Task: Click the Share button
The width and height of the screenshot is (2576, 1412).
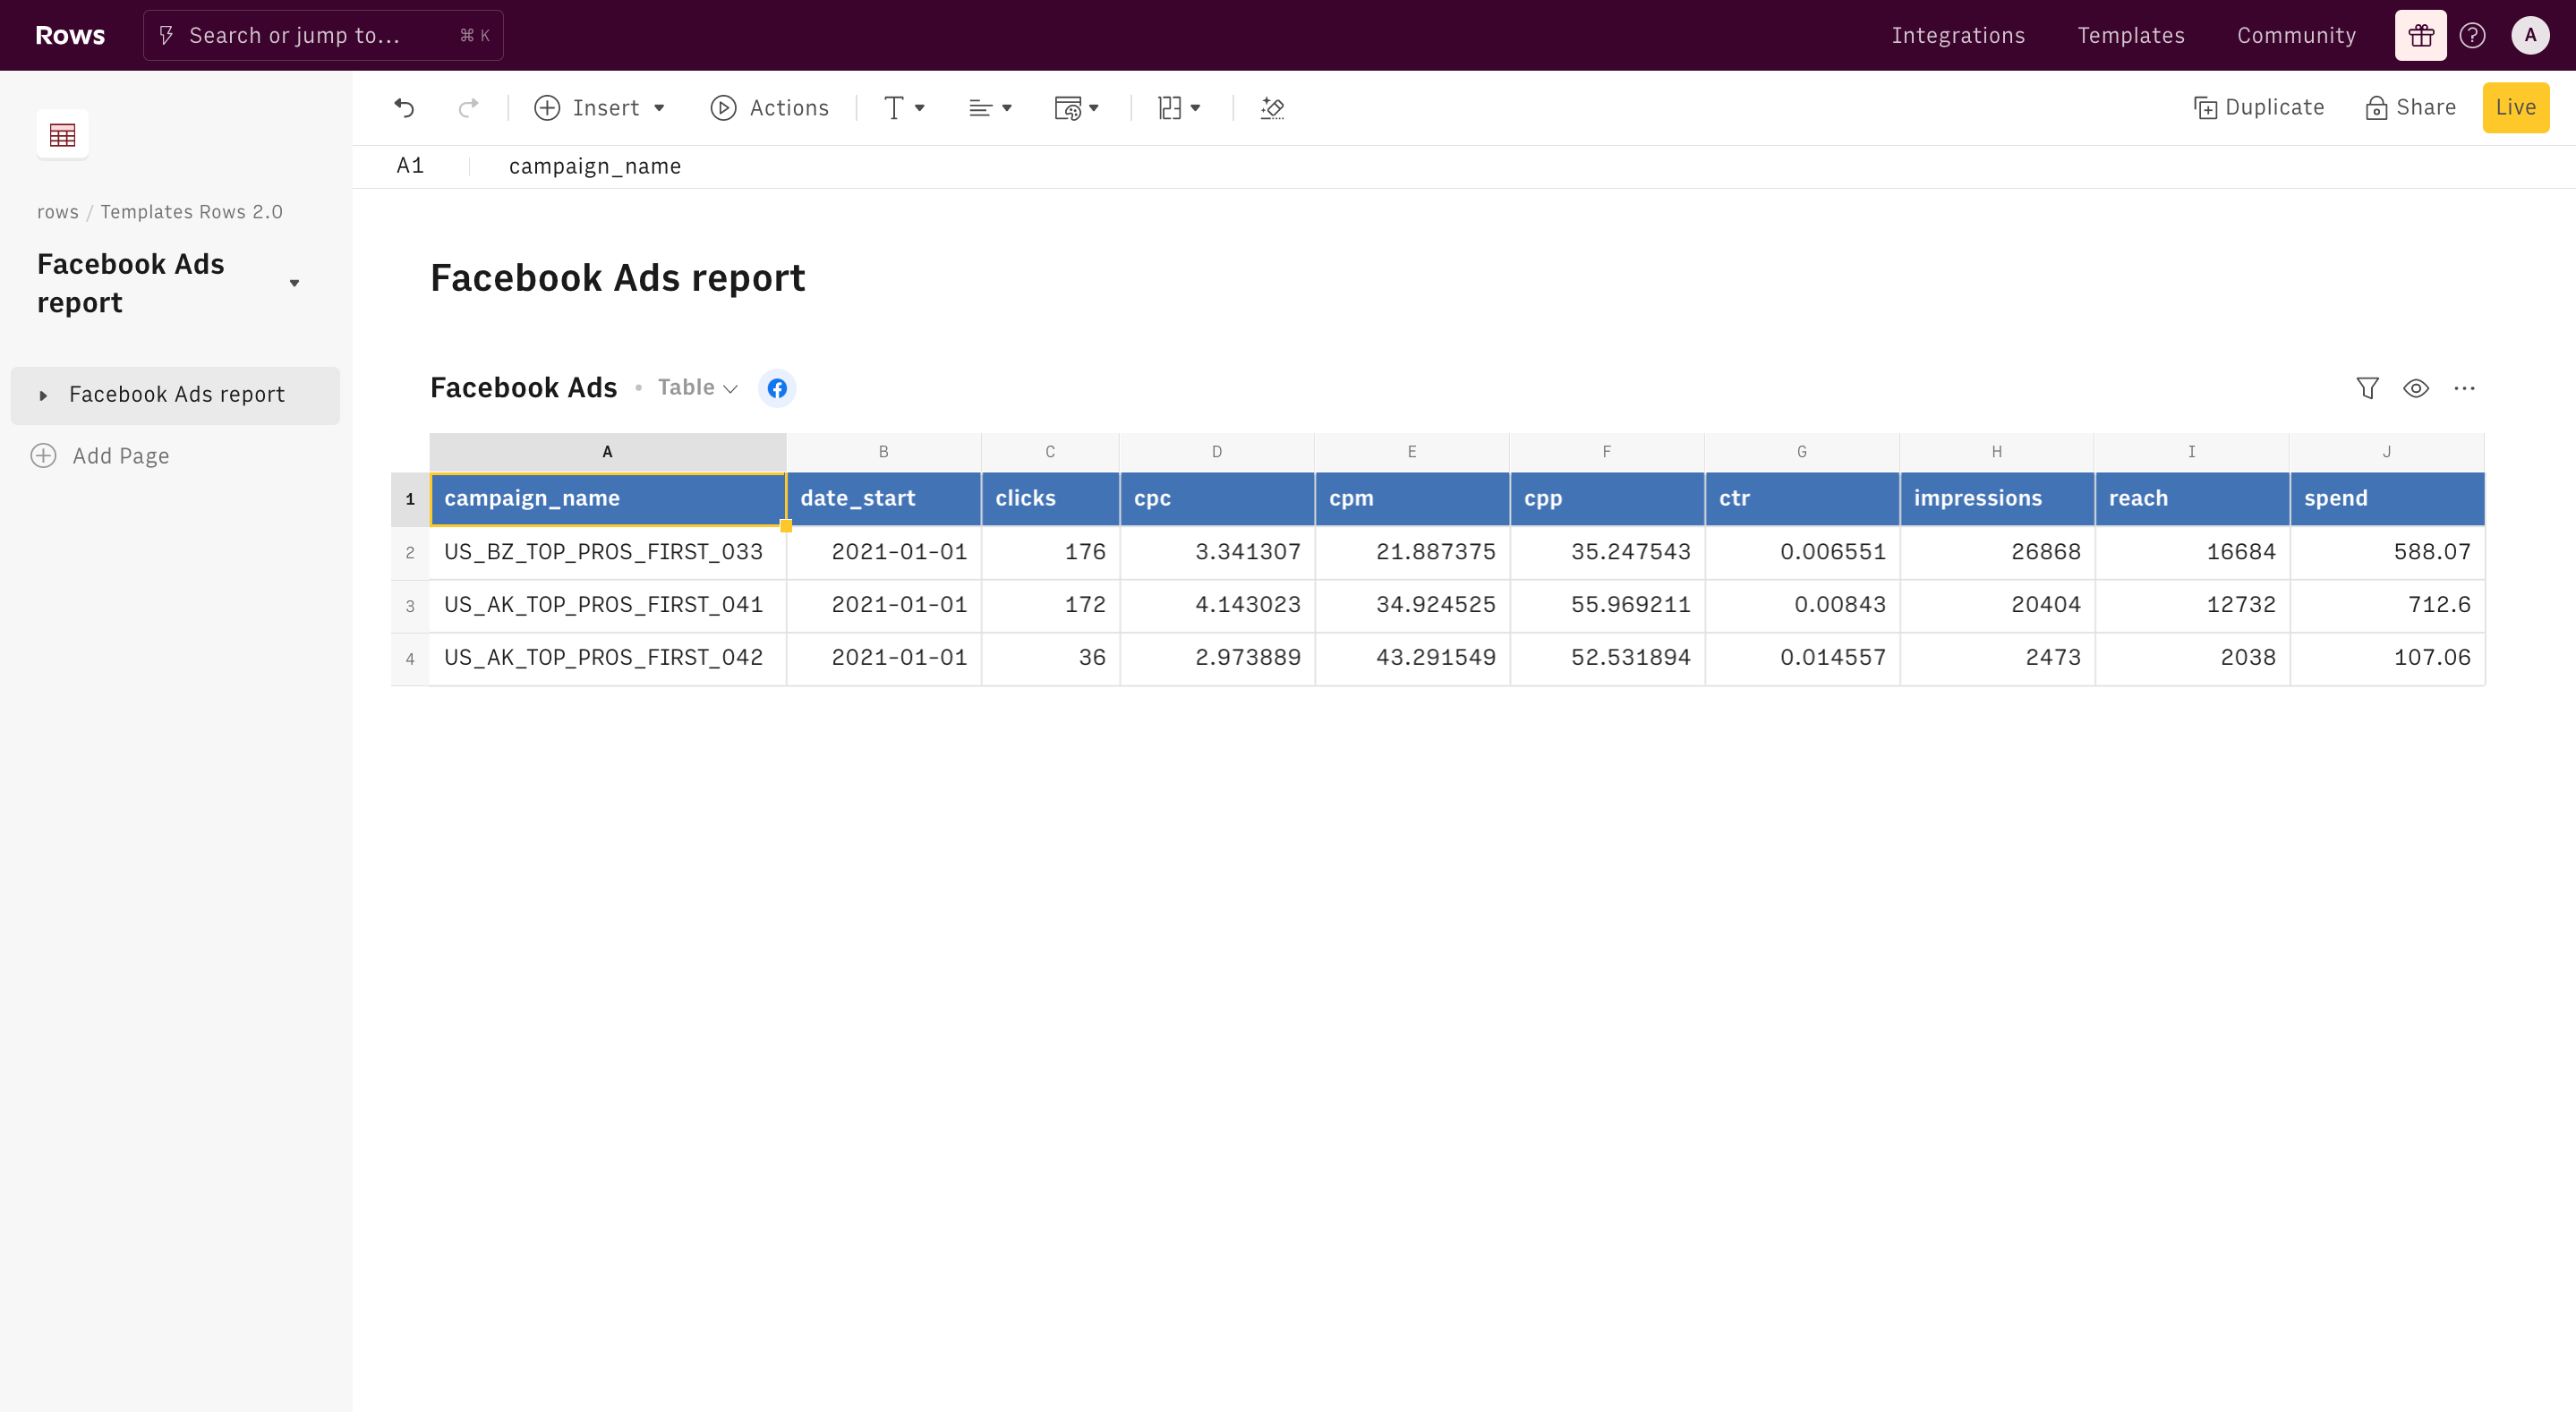Action: 2411,108
